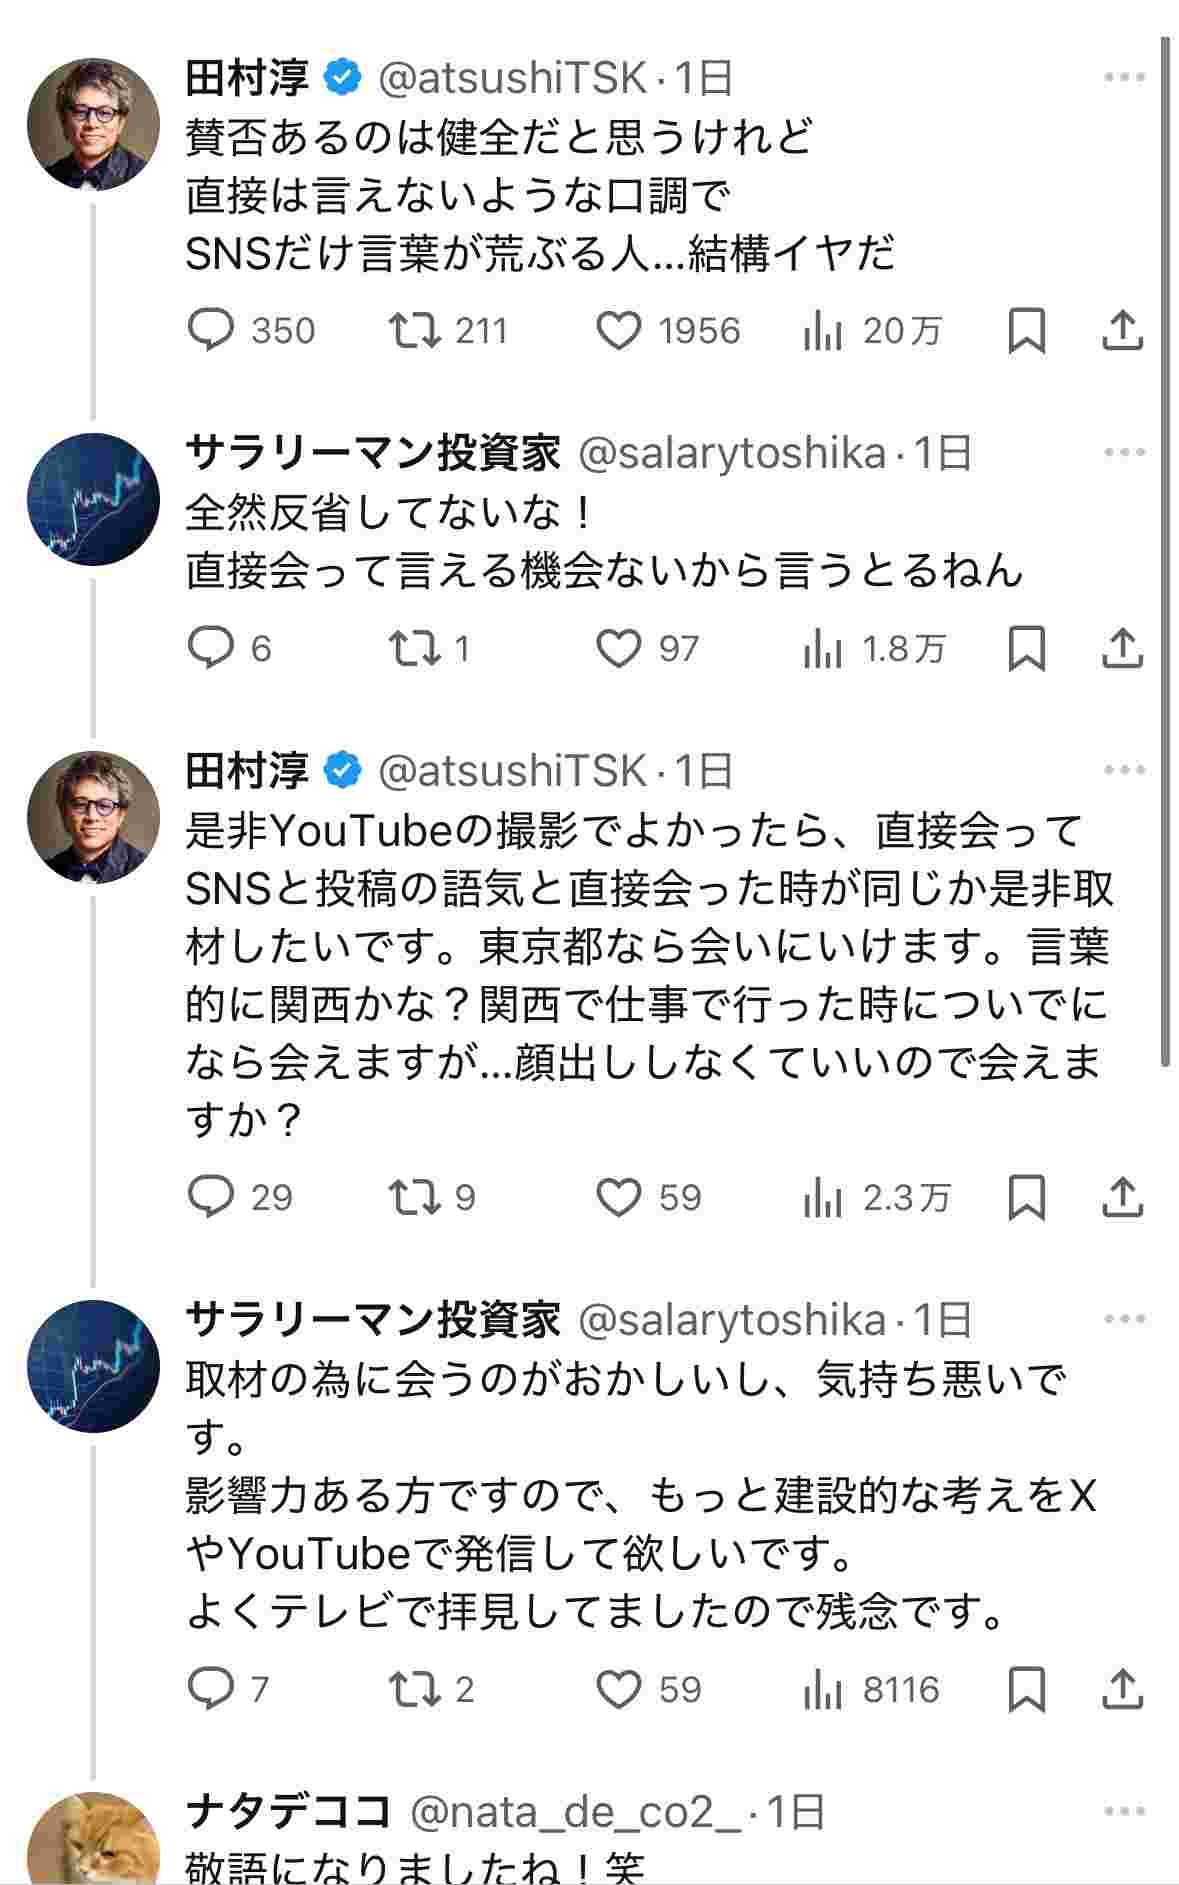Open 田村淳's profile picture on first tweet
This screenshot has width=1179, height=1885.
click(x=93, y=124)
